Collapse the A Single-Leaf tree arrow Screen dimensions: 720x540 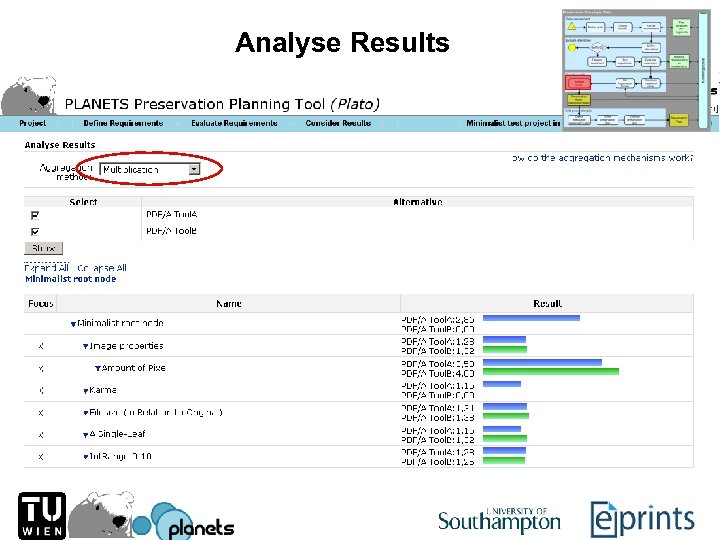click(85, 434)
